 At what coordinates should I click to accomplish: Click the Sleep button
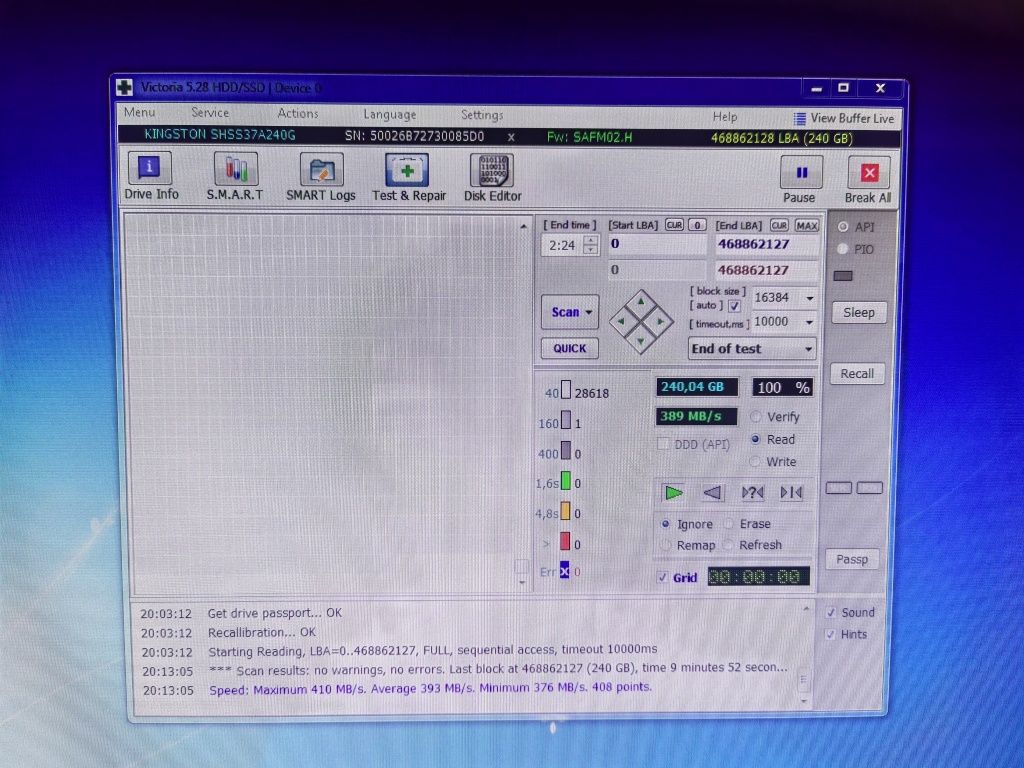click(859, 313)
